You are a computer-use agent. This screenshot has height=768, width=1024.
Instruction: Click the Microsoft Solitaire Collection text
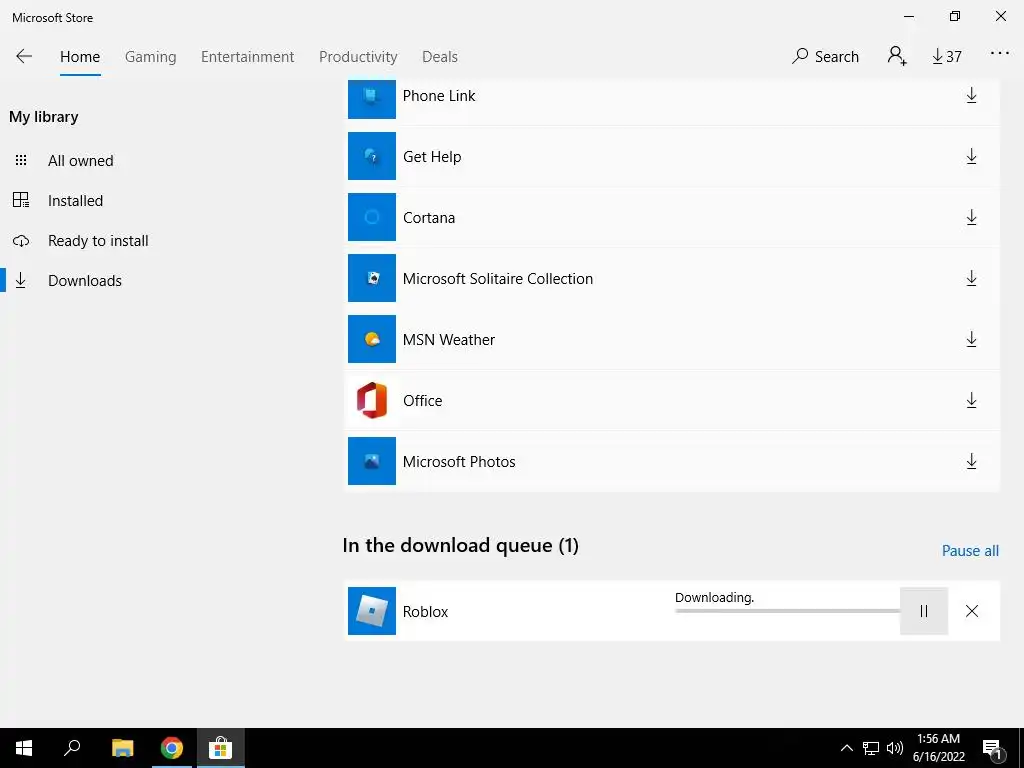point(498,279)
